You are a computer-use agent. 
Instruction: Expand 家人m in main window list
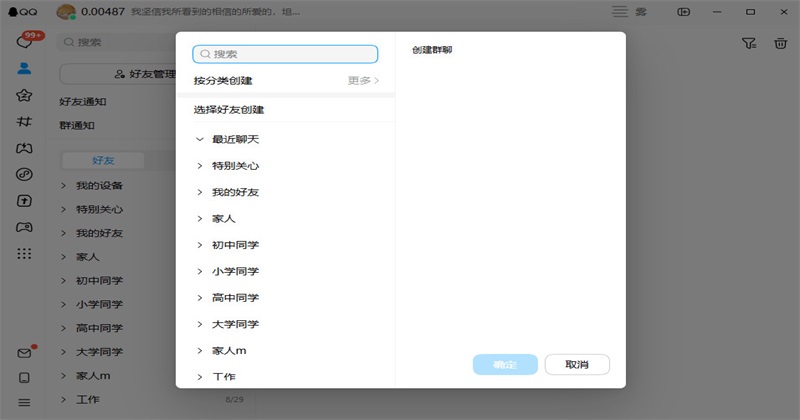tap(64, 376)
